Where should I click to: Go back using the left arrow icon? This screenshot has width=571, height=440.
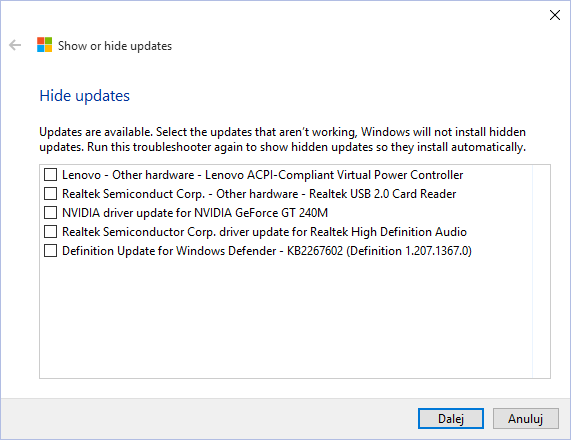click(x=15, y=45)
